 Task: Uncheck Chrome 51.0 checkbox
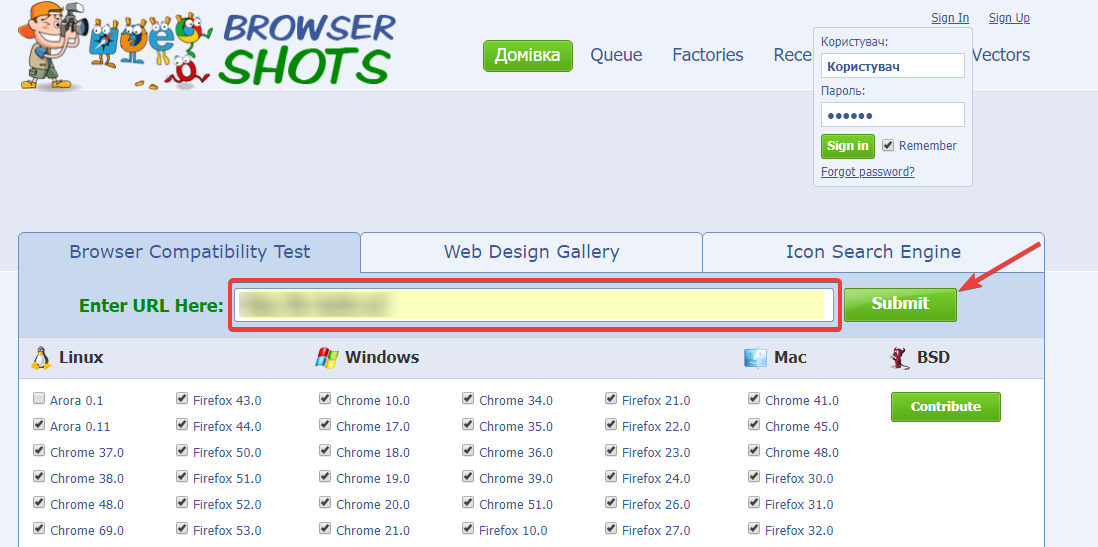468,502
